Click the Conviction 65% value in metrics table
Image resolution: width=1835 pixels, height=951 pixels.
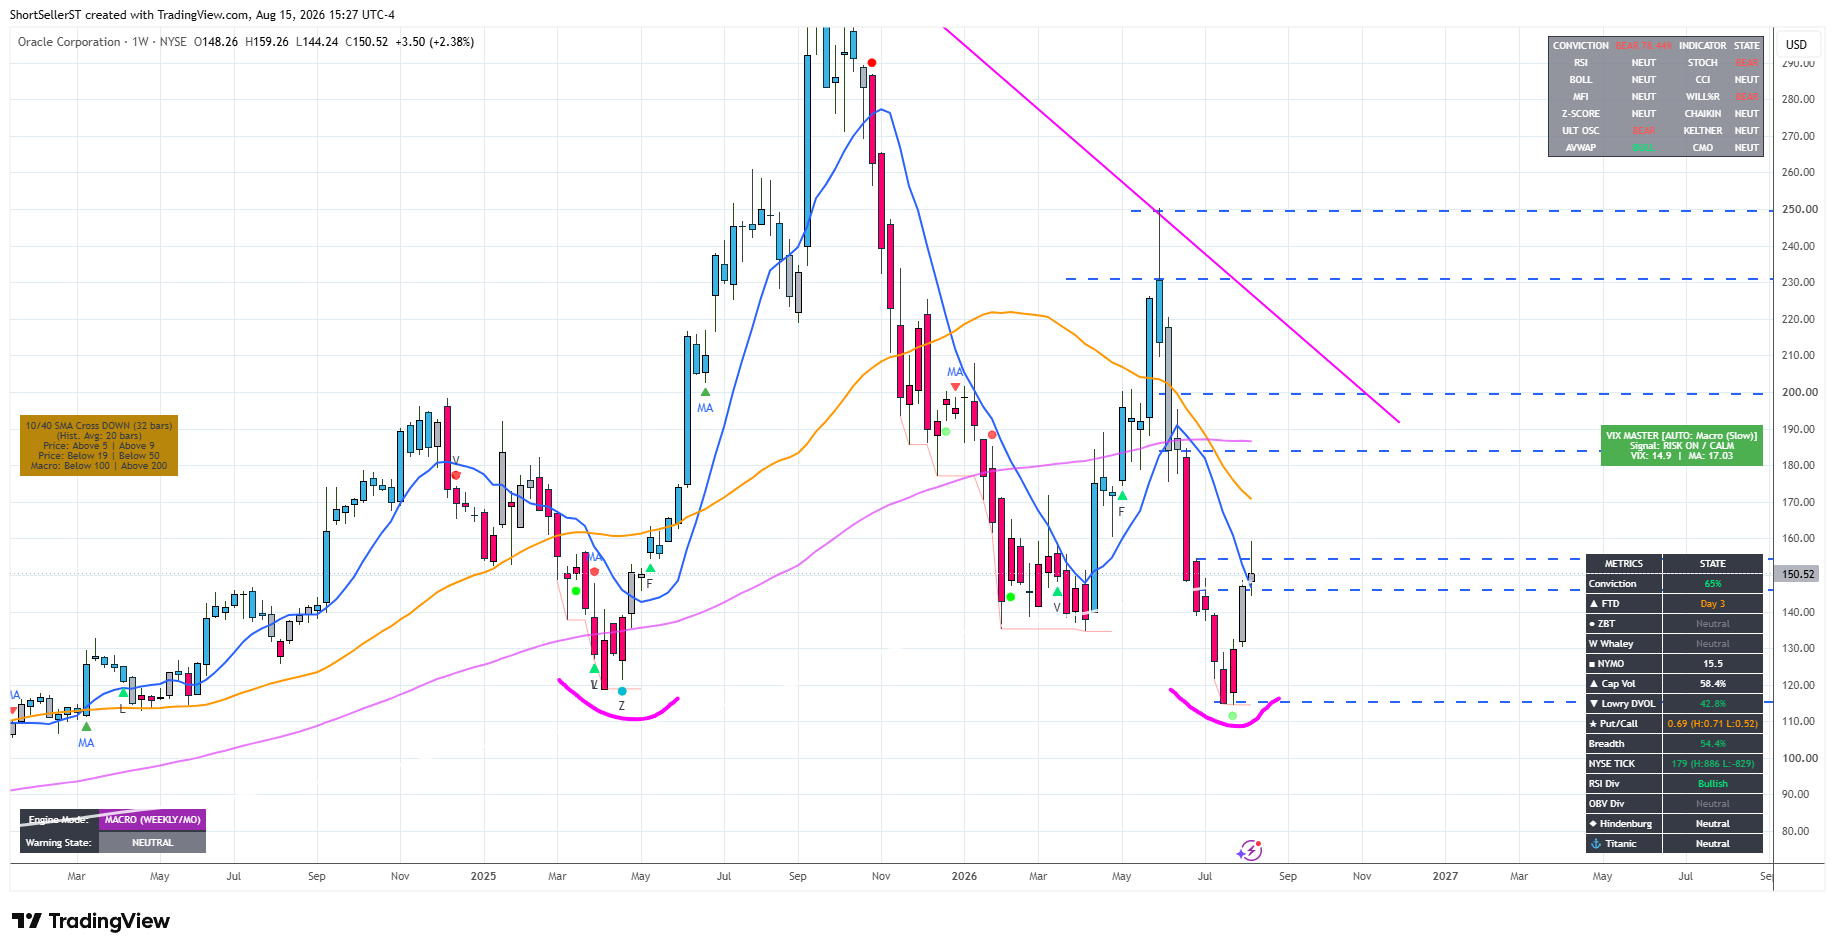[x=1713, y=584]
